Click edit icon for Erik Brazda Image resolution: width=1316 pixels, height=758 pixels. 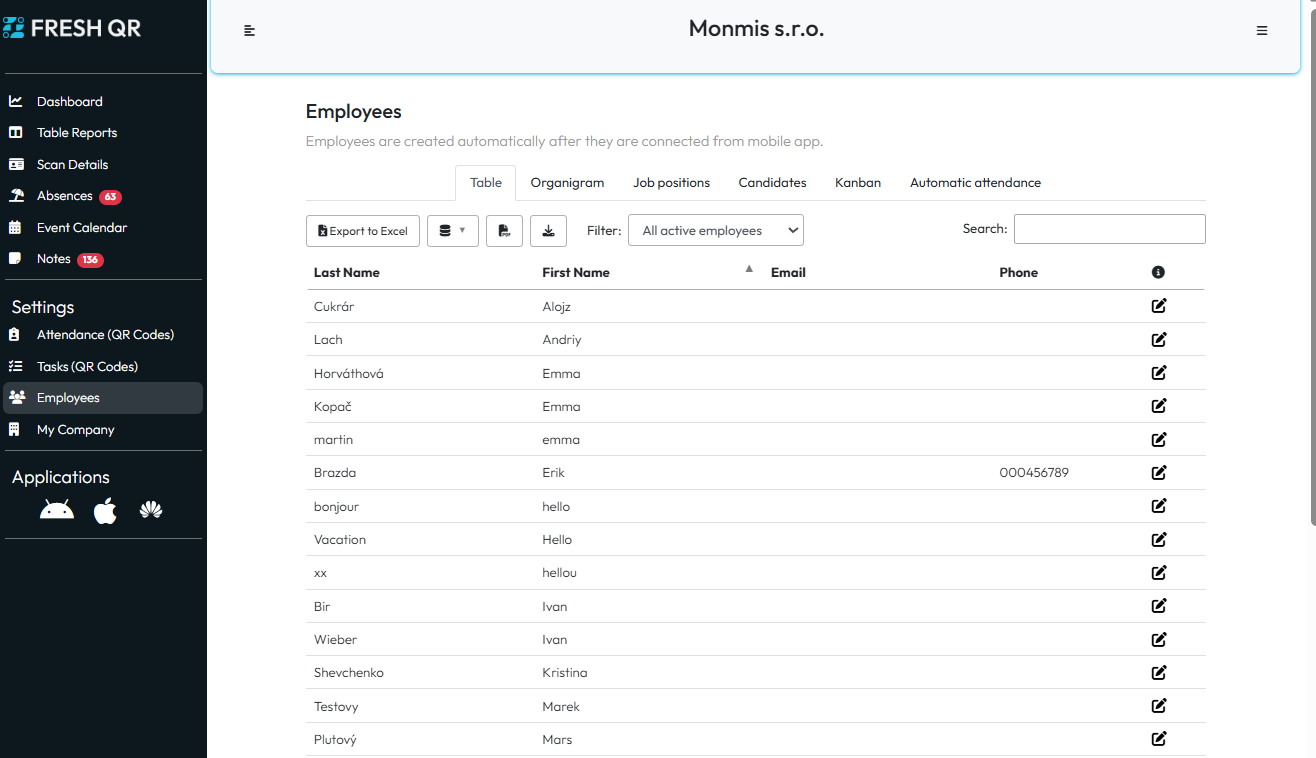[1159, 473]
